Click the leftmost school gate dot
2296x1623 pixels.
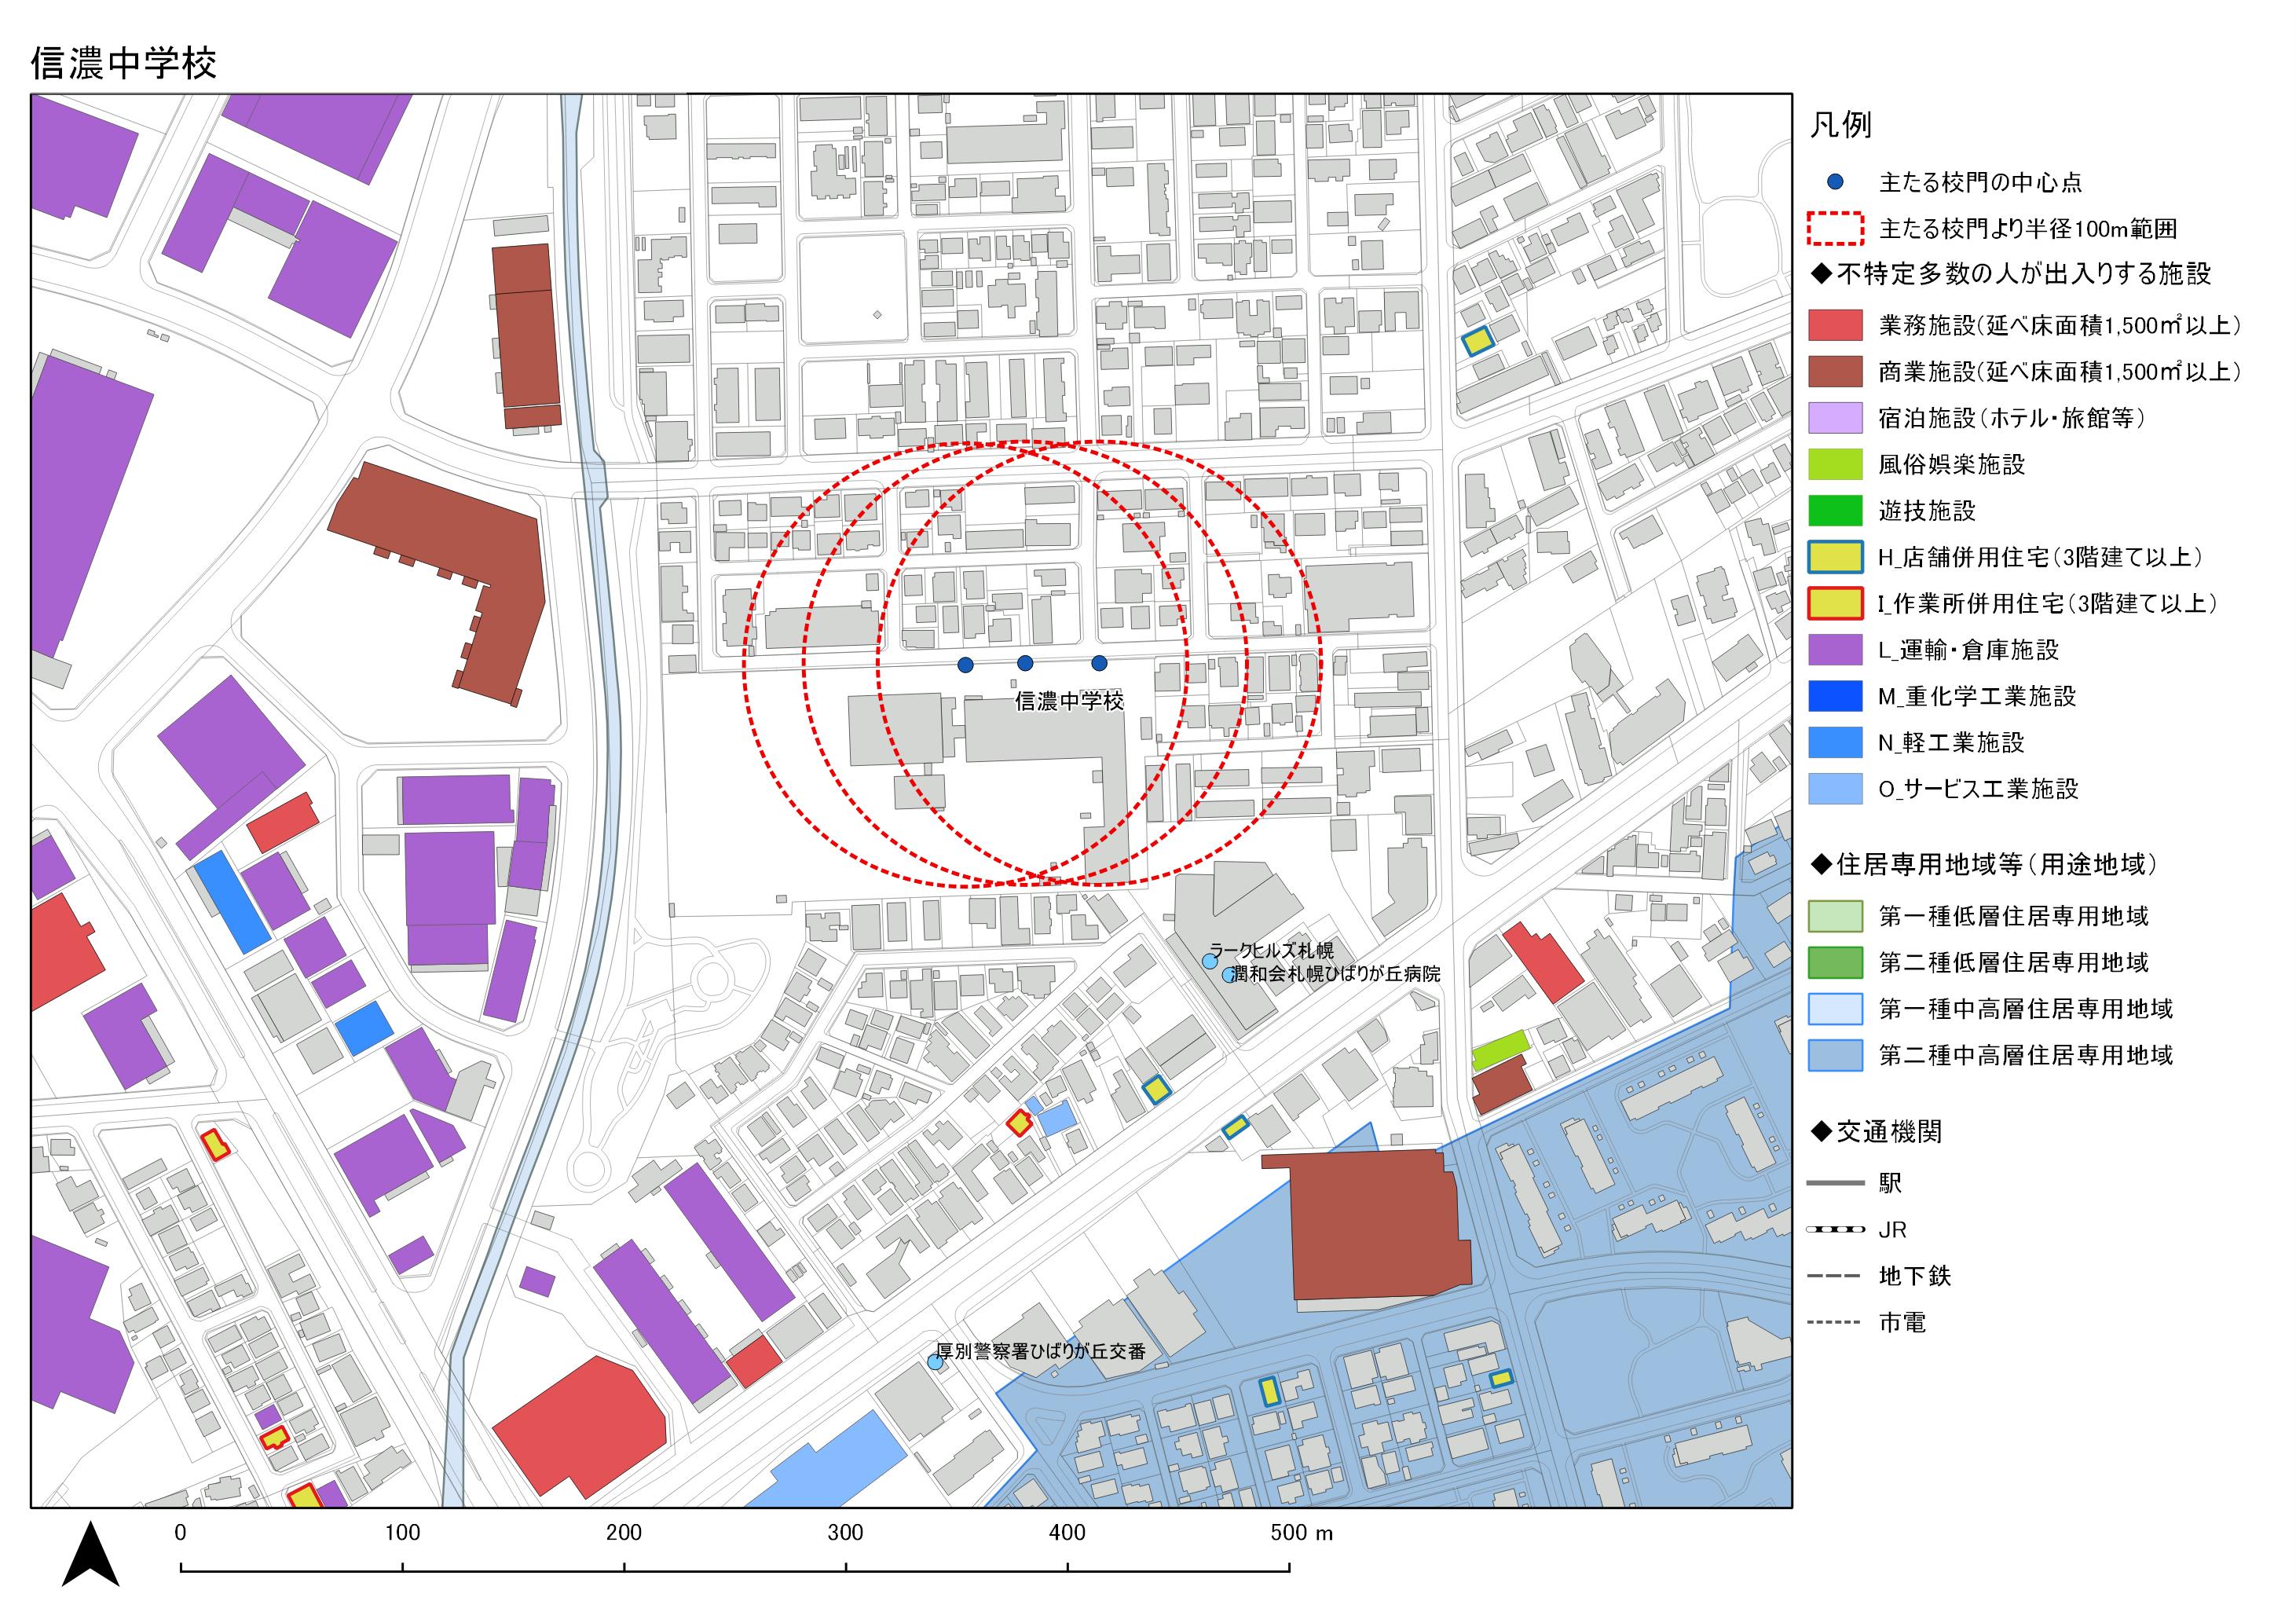tap(965, 665)
